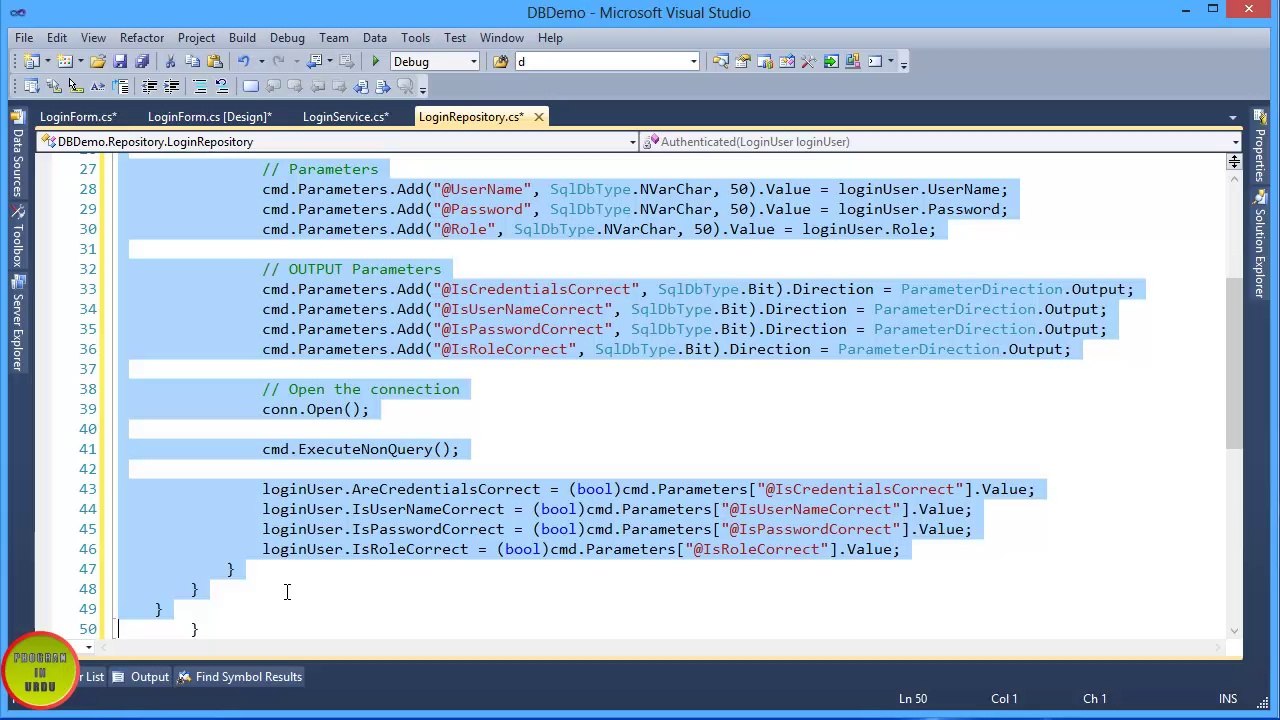The width and height of the screenshot is (1280, 720).
Task: Cut selection with the scissors icon
Action: pos(170,61)
